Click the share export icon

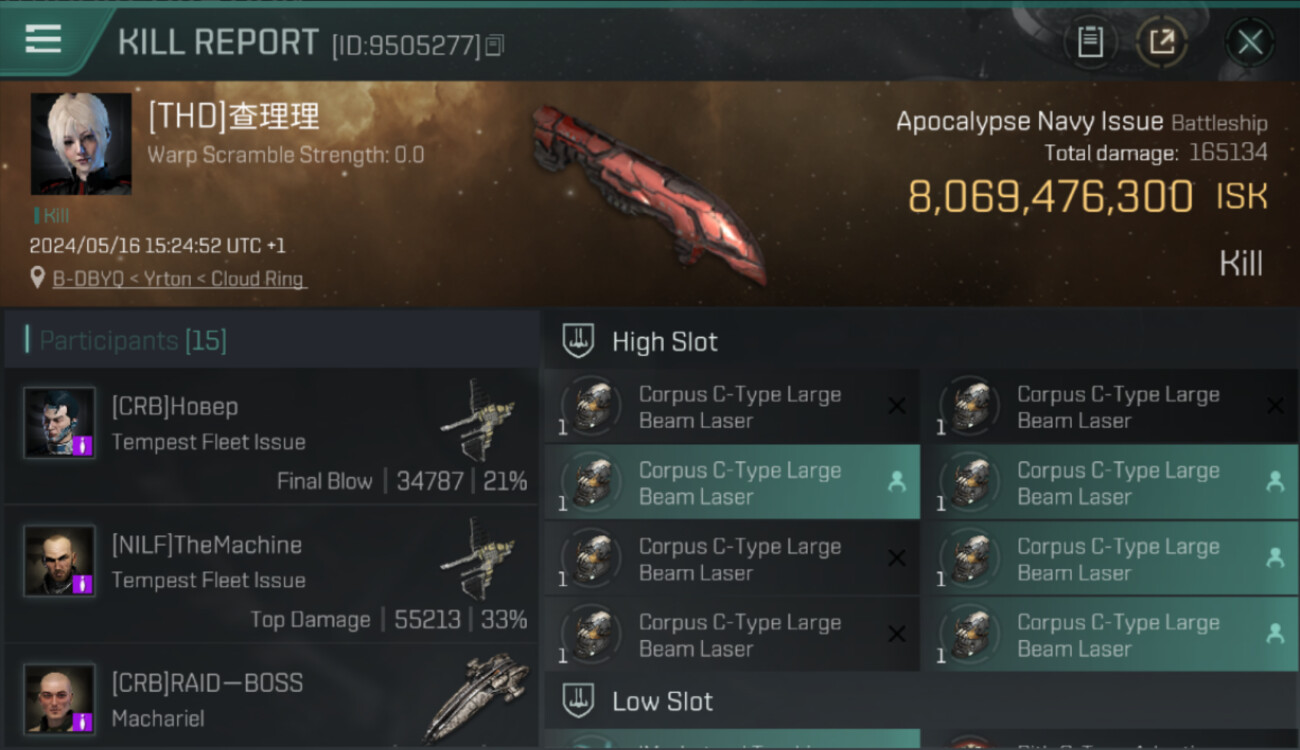tap(1161, 42)
